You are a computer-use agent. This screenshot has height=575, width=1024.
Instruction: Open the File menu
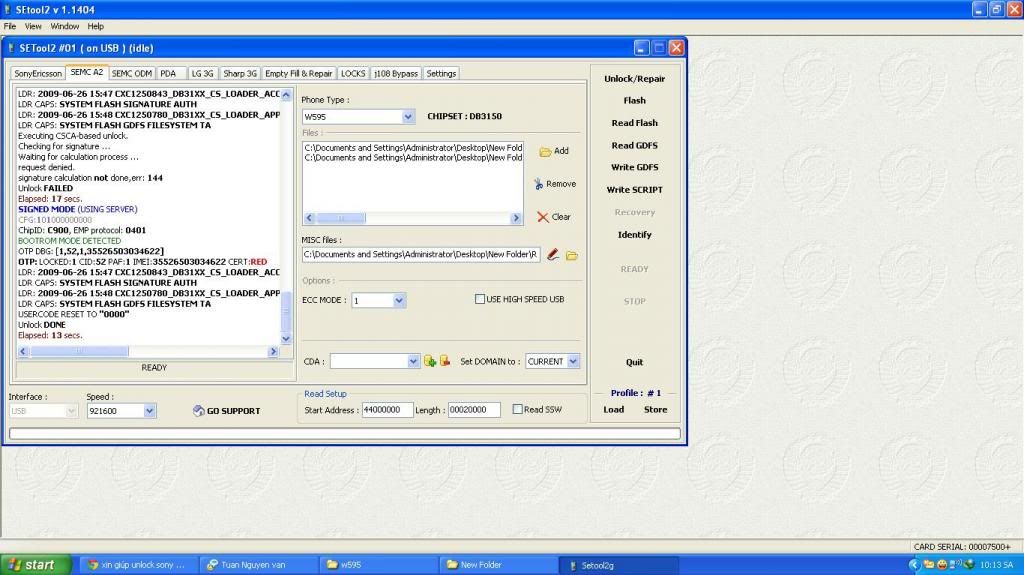tap(10, 27)
